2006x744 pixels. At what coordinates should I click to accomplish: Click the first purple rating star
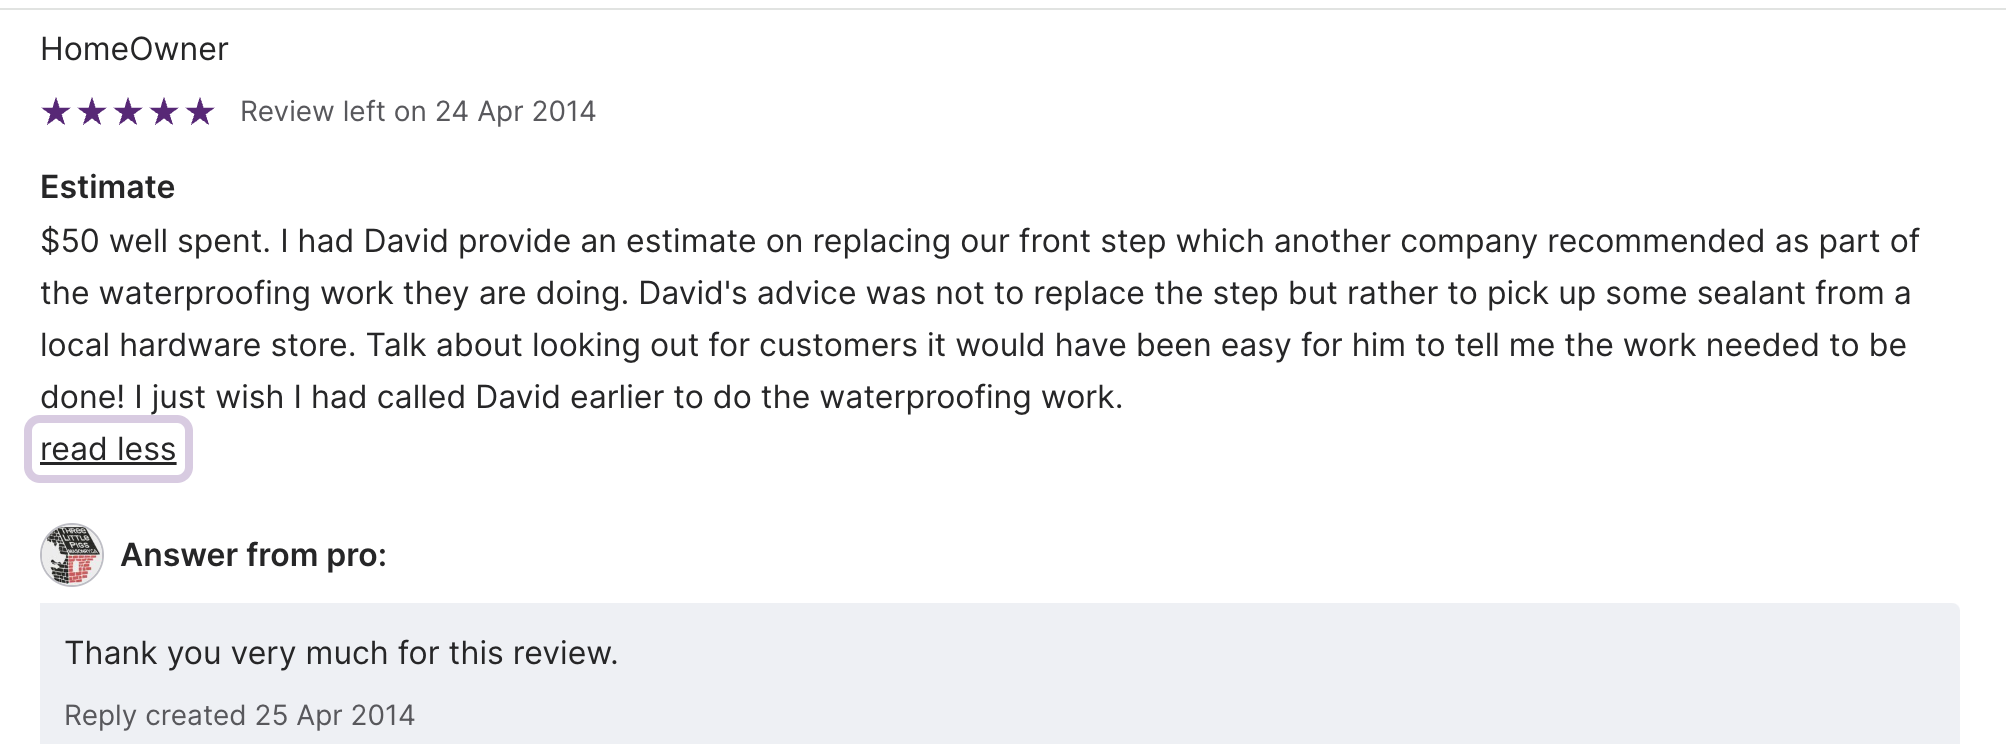point(56,112)
